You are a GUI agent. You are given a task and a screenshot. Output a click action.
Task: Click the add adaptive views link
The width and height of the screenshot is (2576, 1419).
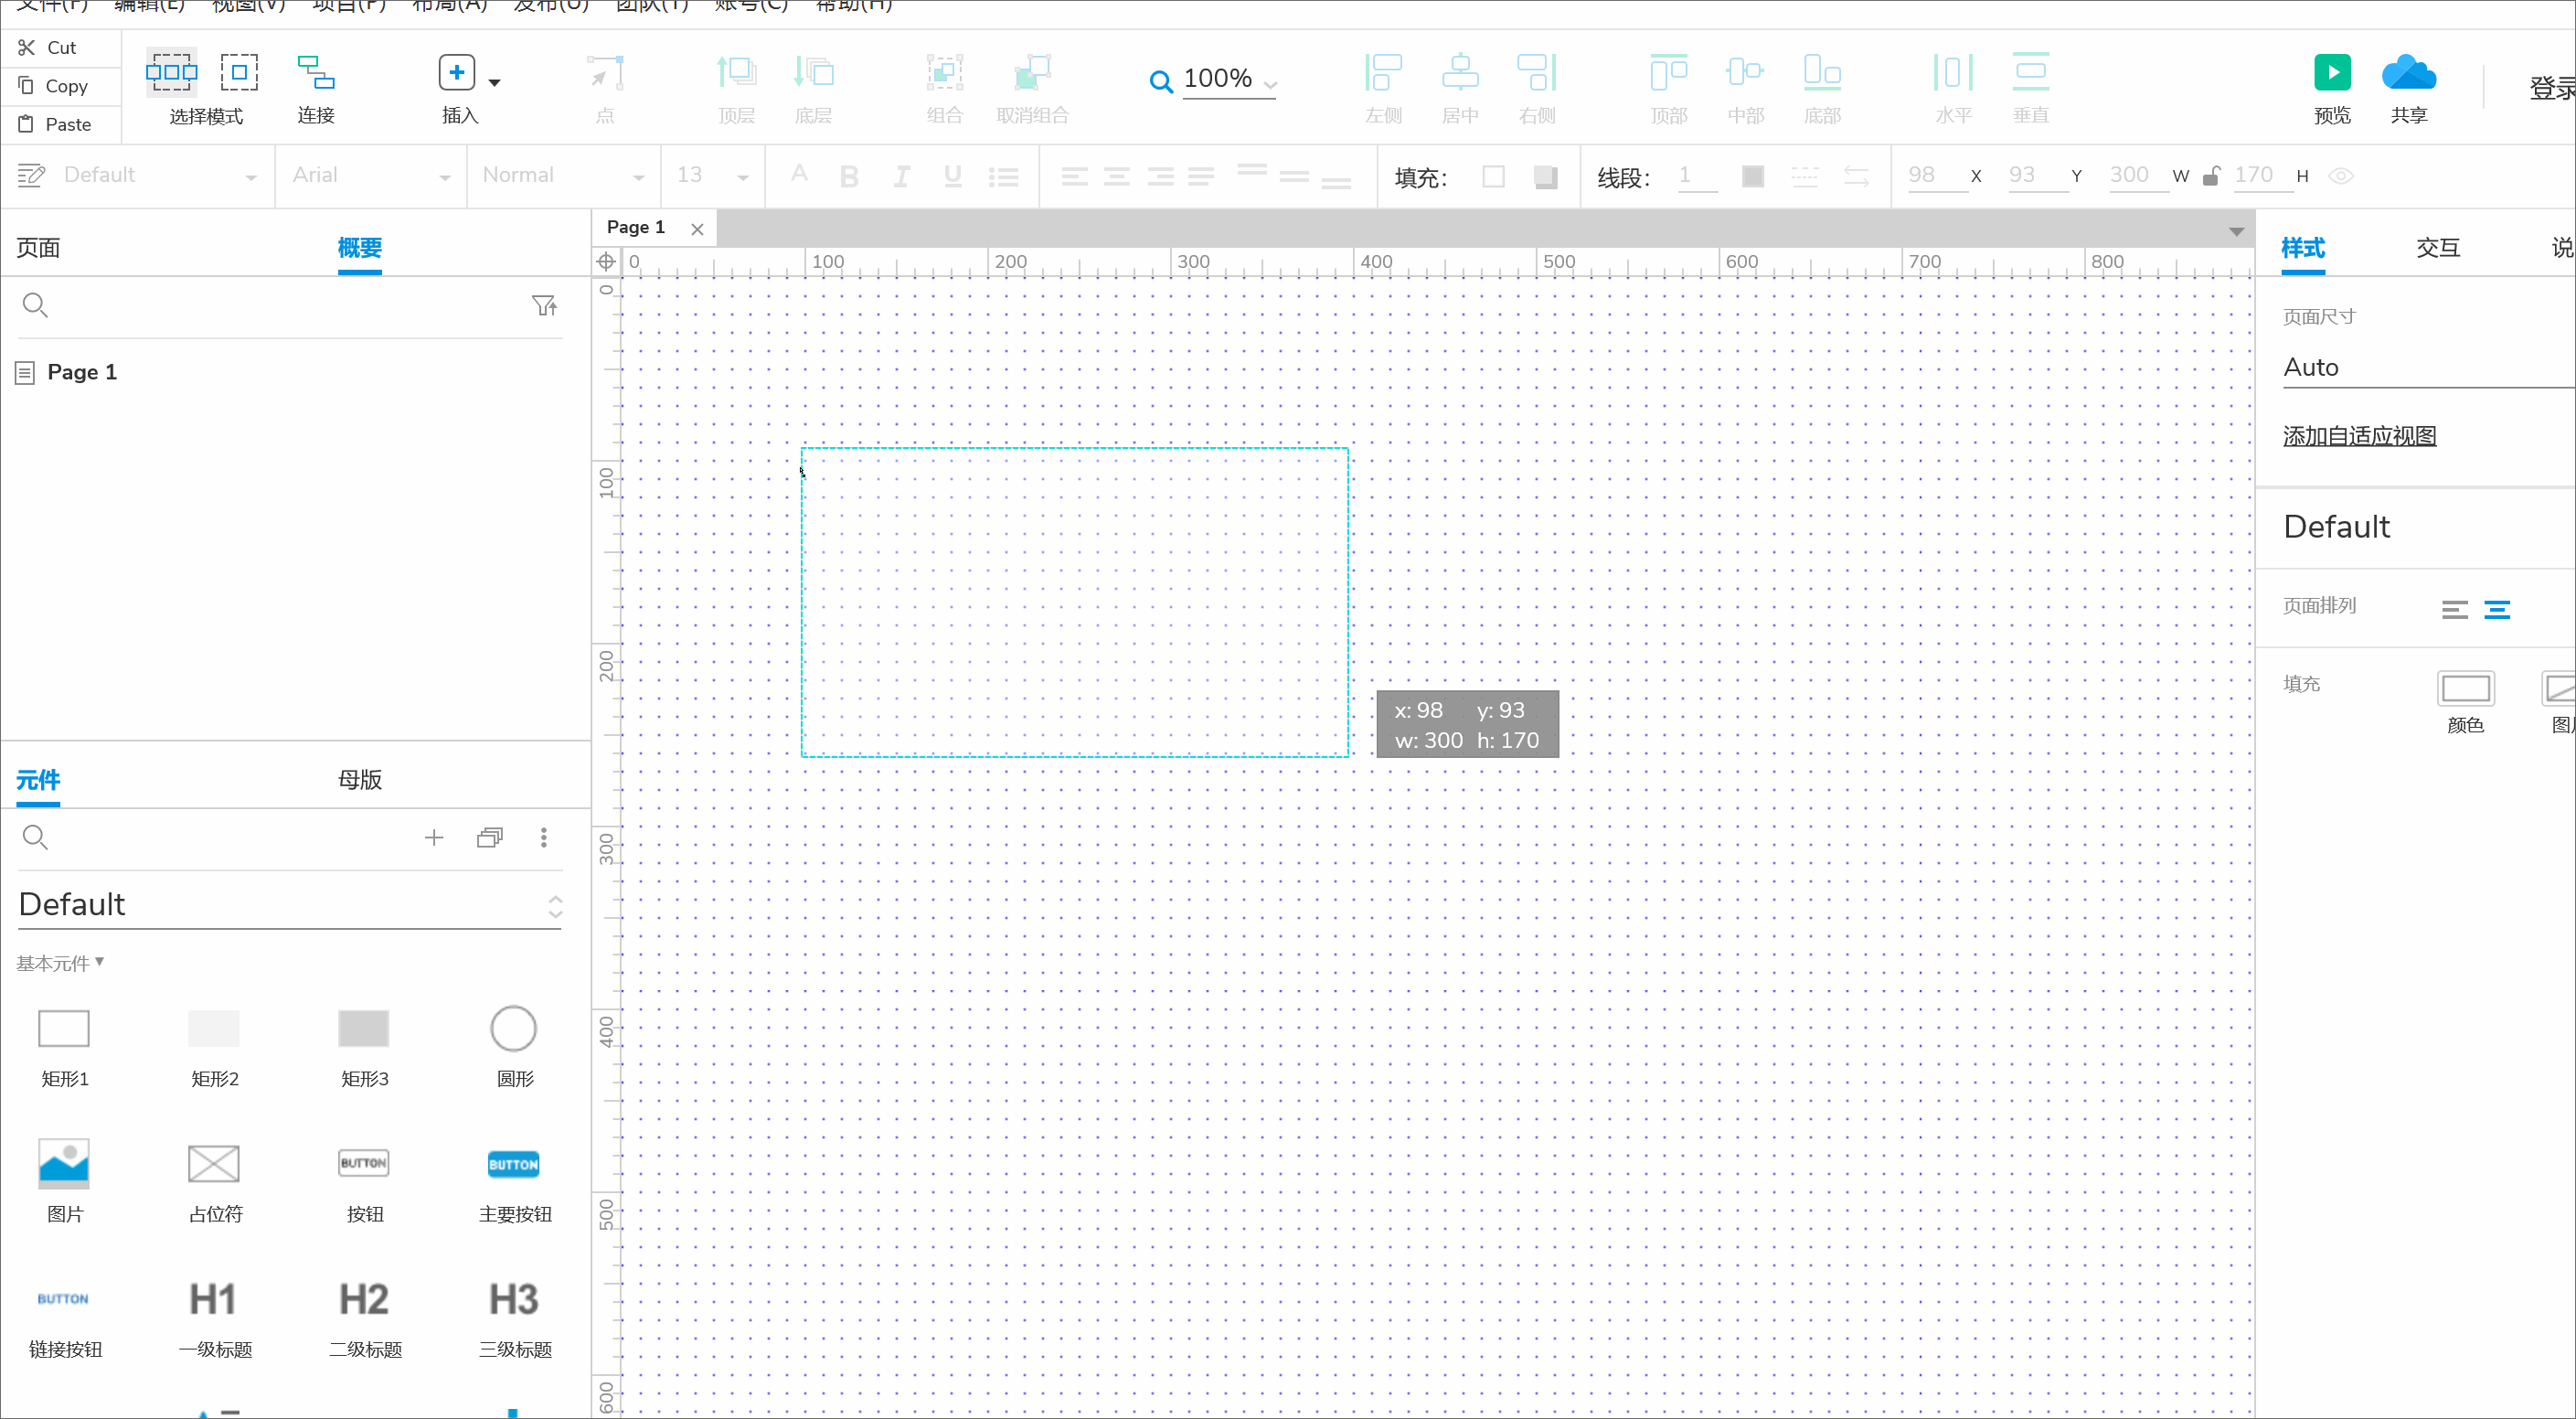[2359, 435]
